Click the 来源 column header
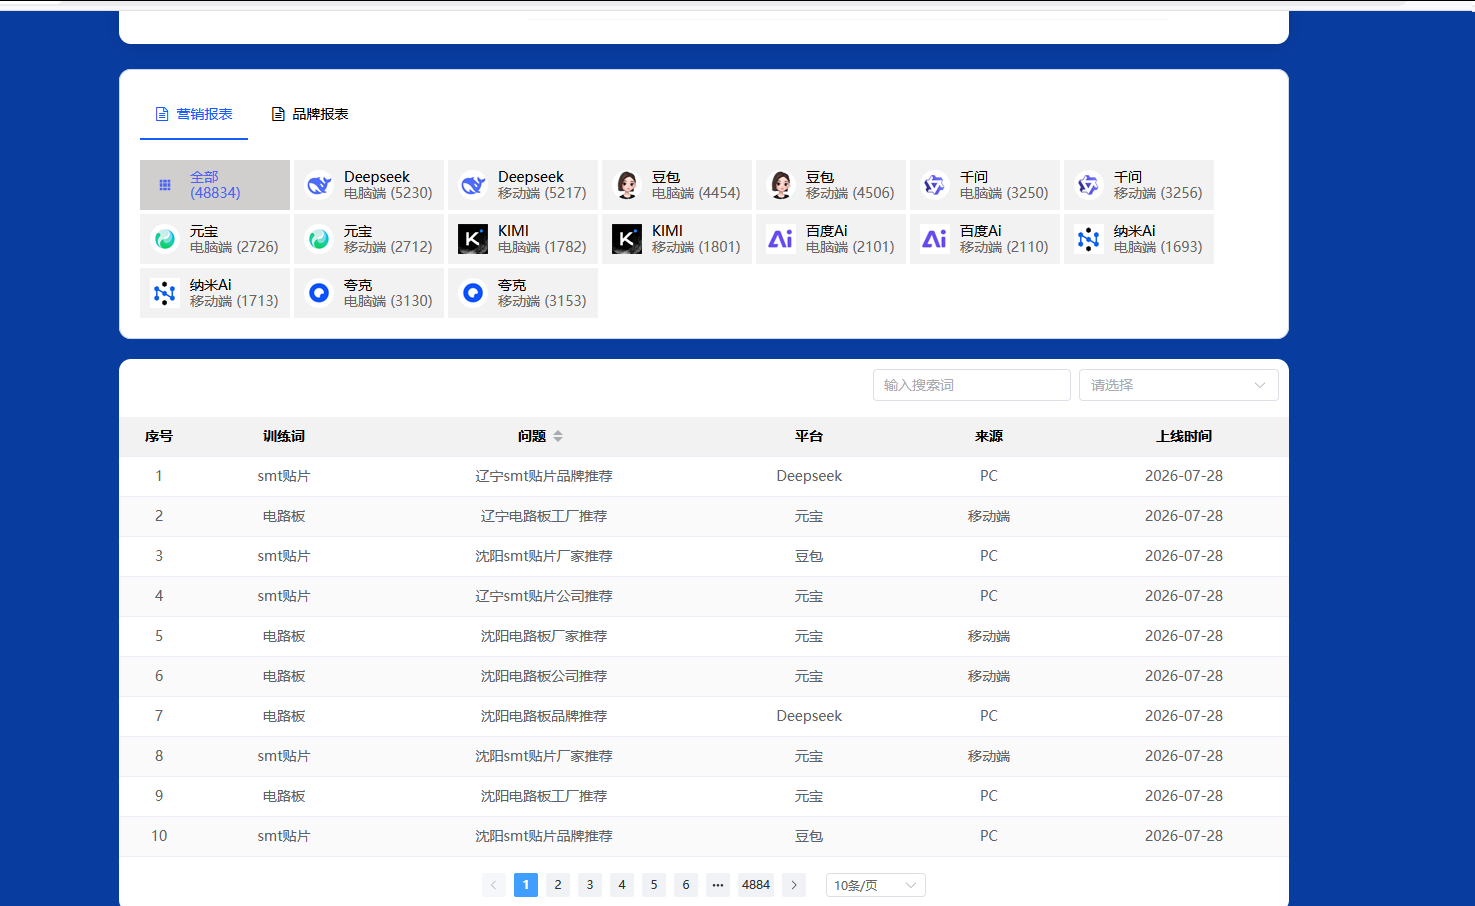The image size is (1475, 906). (x=989, y=436)
